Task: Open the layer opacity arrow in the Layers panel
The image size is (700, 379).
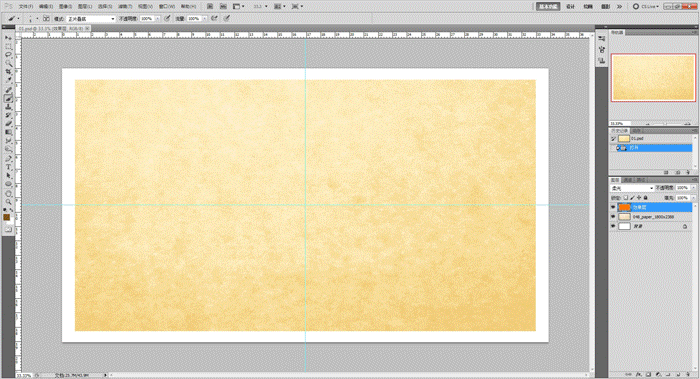Action: click(693, 187)
